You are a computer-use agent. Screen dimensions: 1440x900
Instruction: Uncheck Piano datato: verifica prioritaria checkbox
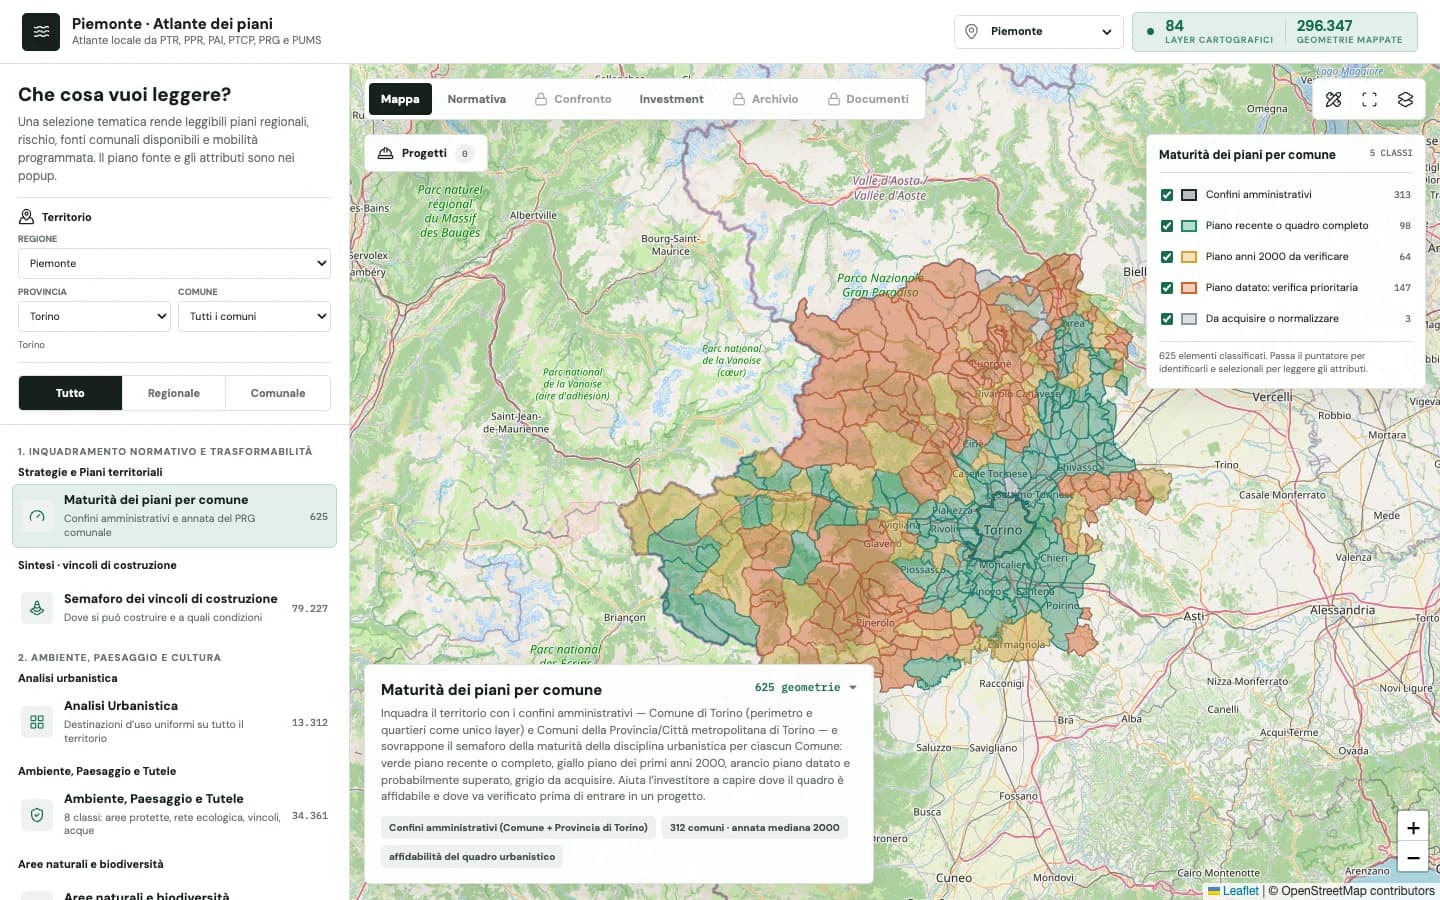click(x=1167, y=288)
